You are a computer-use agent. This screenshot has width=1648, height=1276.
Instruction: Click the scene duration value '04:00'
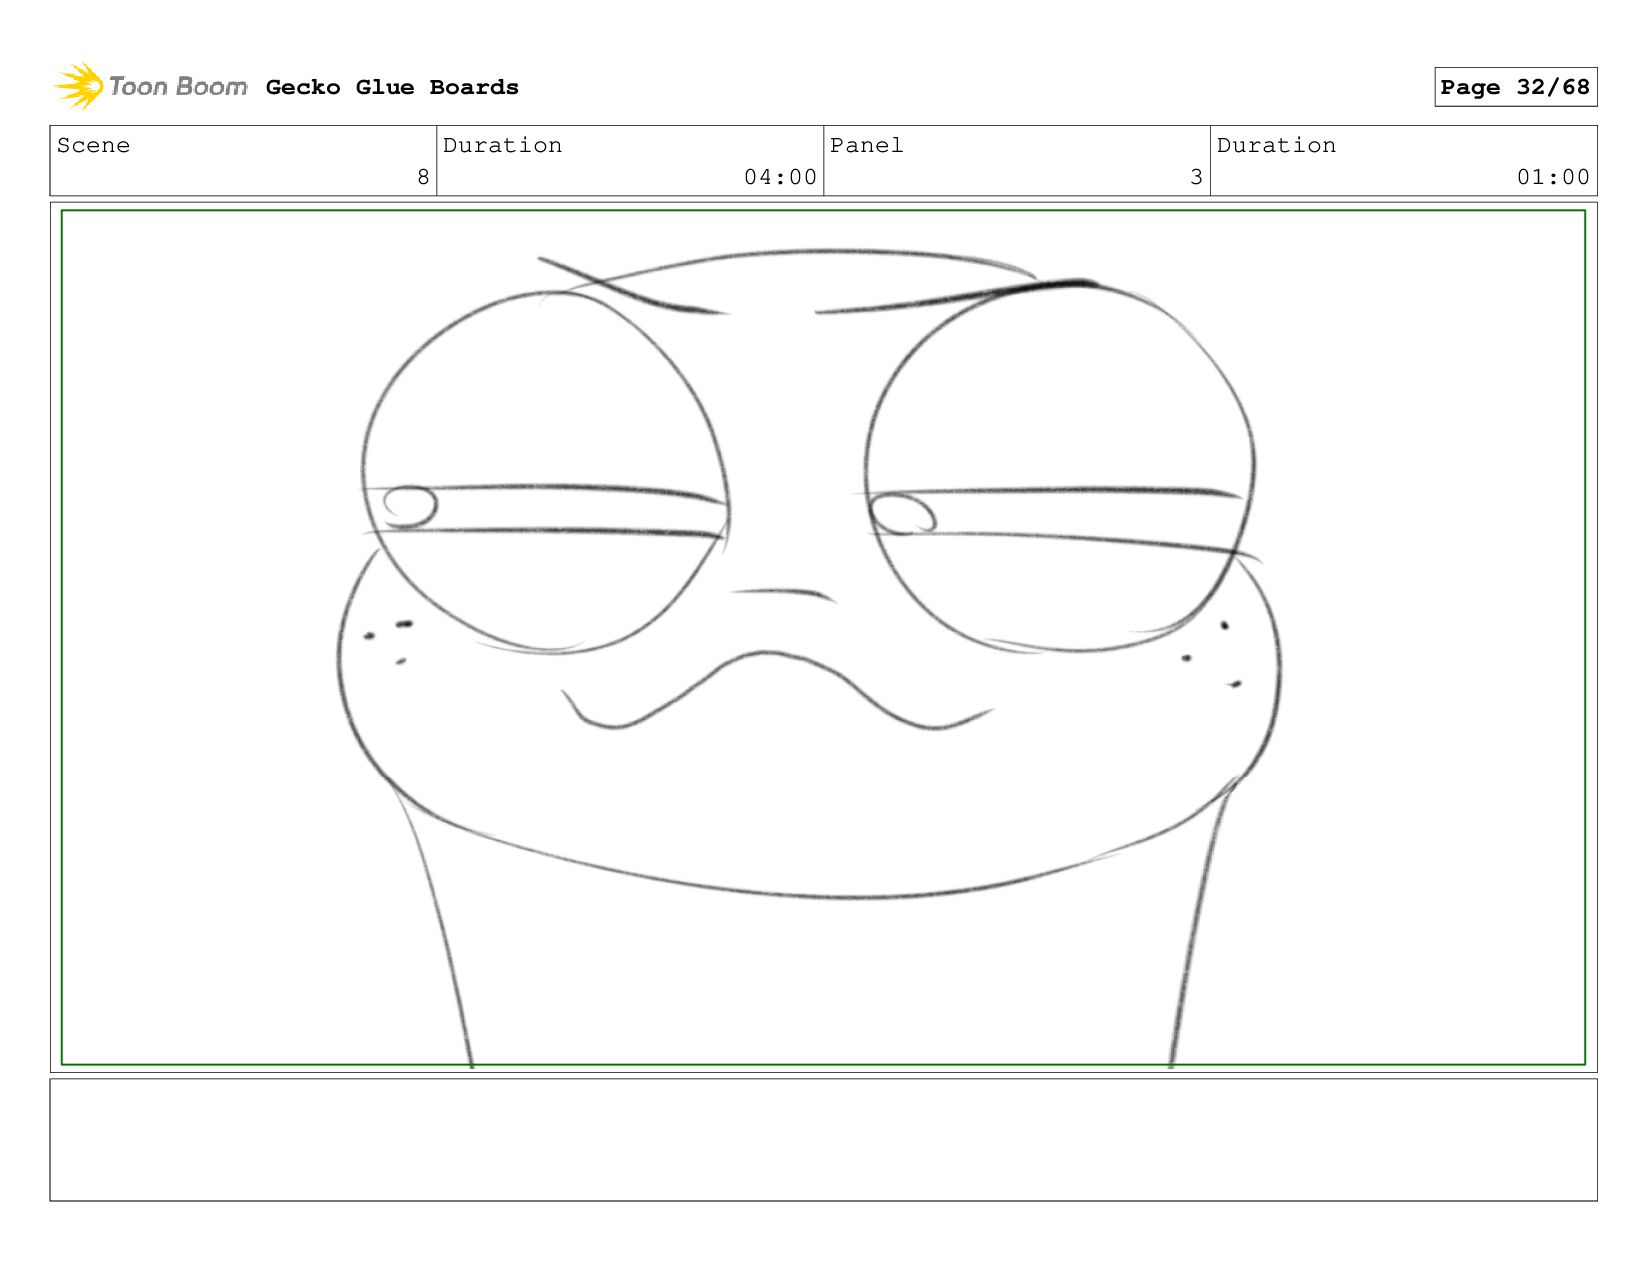[780, 177]
